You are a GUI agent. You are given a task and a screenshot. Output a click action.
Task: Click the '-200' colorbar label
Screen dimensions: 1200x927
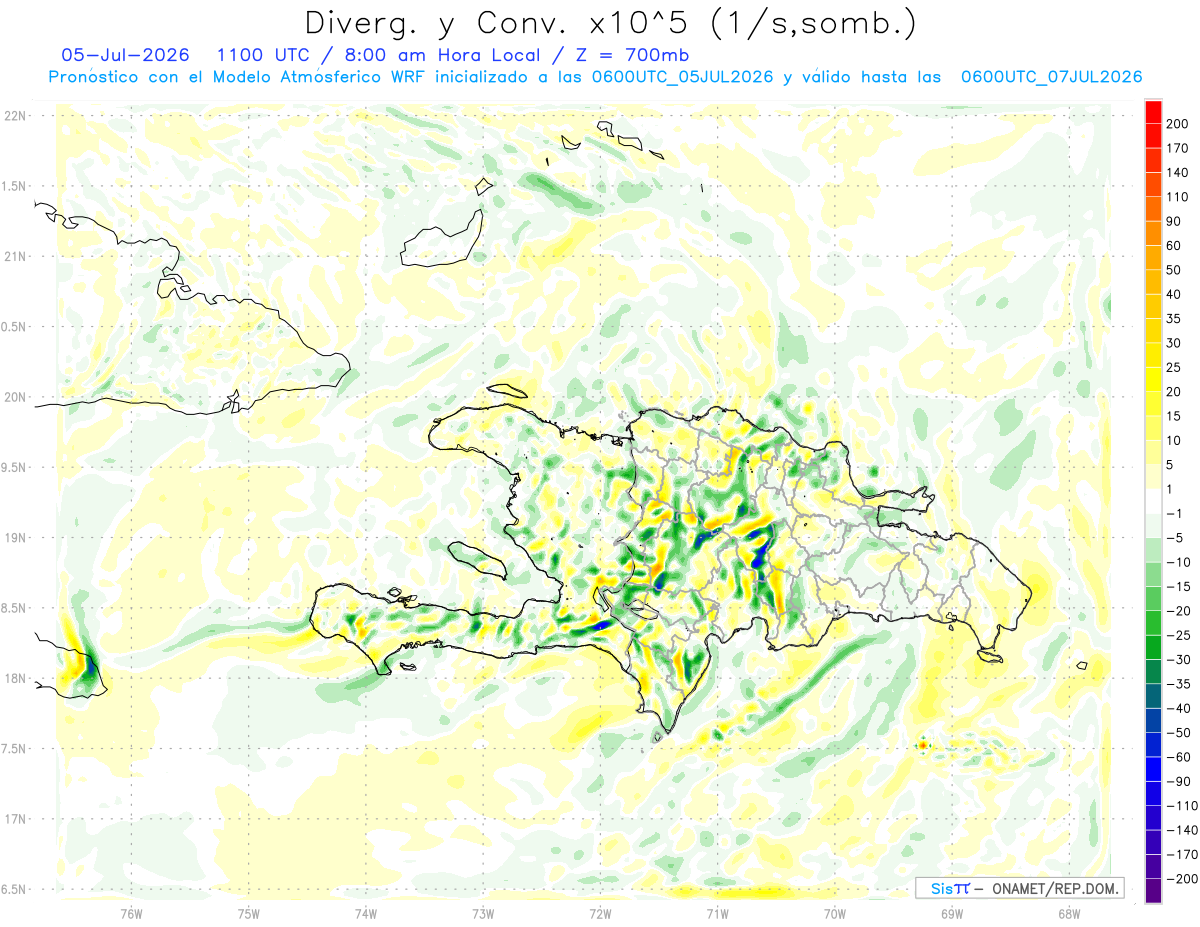tap(1180, 878)
